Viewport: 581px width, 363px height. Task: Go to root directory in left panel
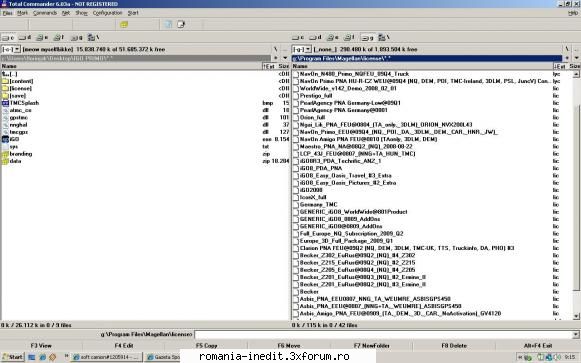(275, 49)
